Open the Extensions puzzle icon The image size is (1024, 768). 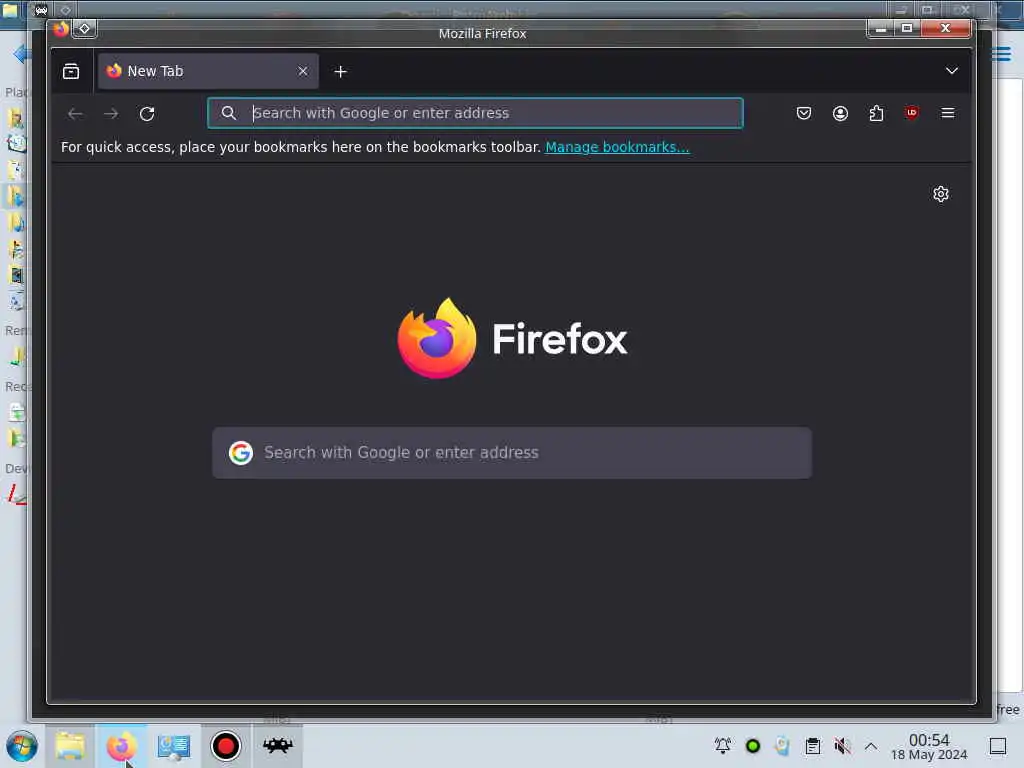[x=876, y=113]
